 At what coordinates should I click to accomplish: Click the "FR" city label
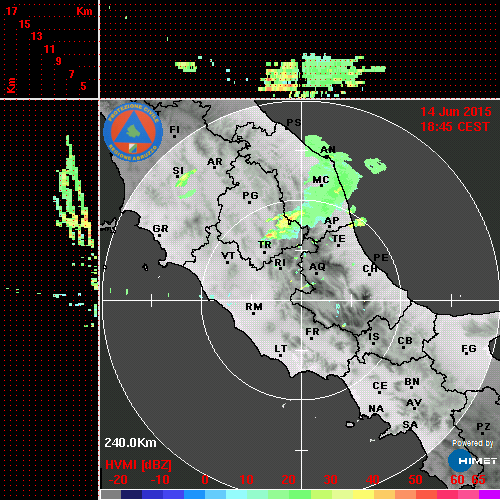point(312,332)
